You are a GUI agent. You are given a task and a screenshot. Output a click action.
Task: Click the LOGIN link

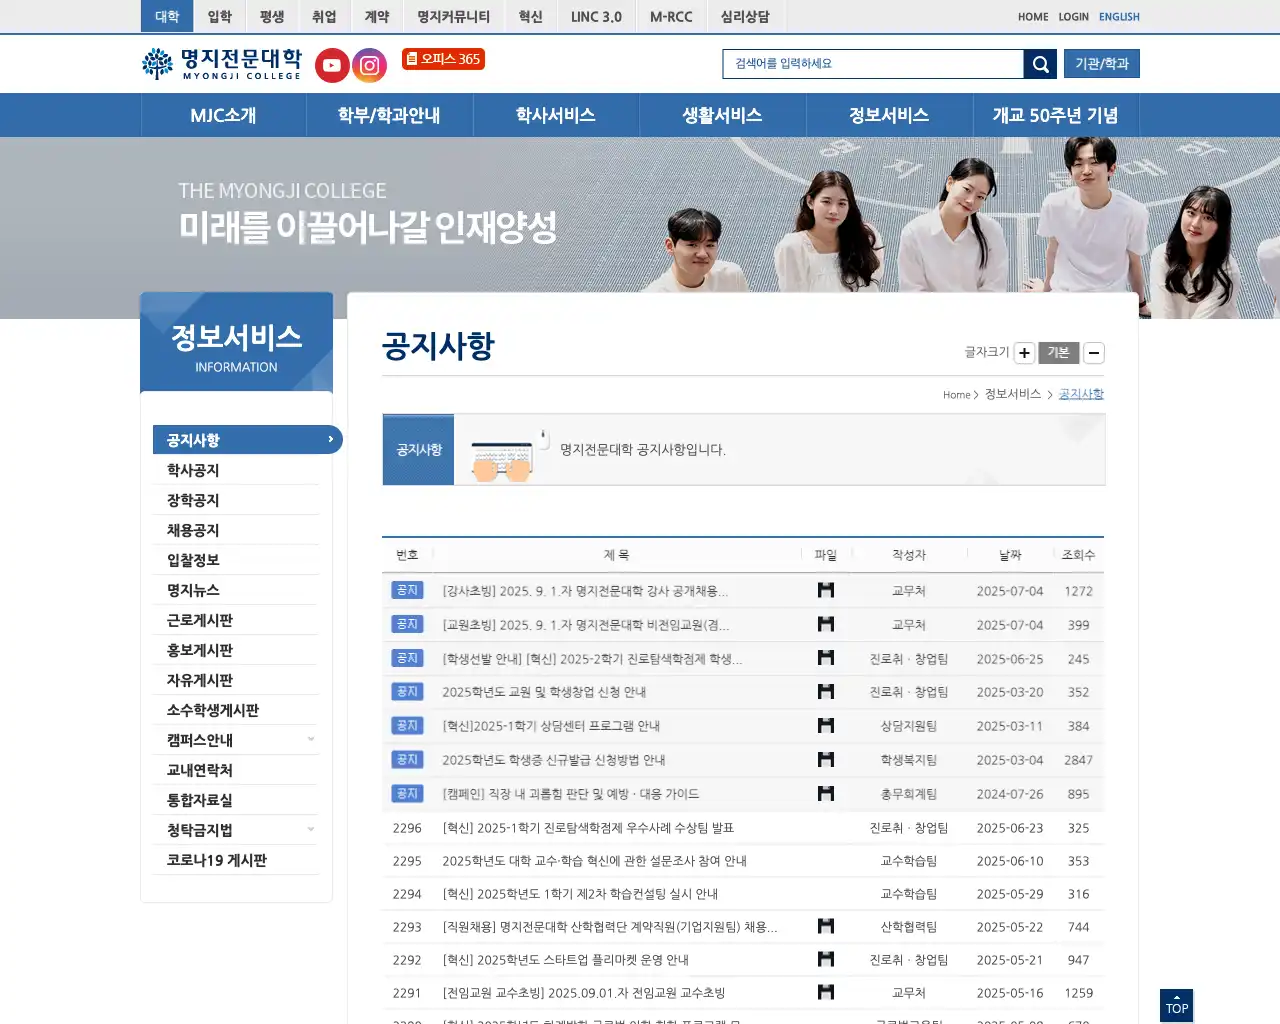coord(1074,17)
